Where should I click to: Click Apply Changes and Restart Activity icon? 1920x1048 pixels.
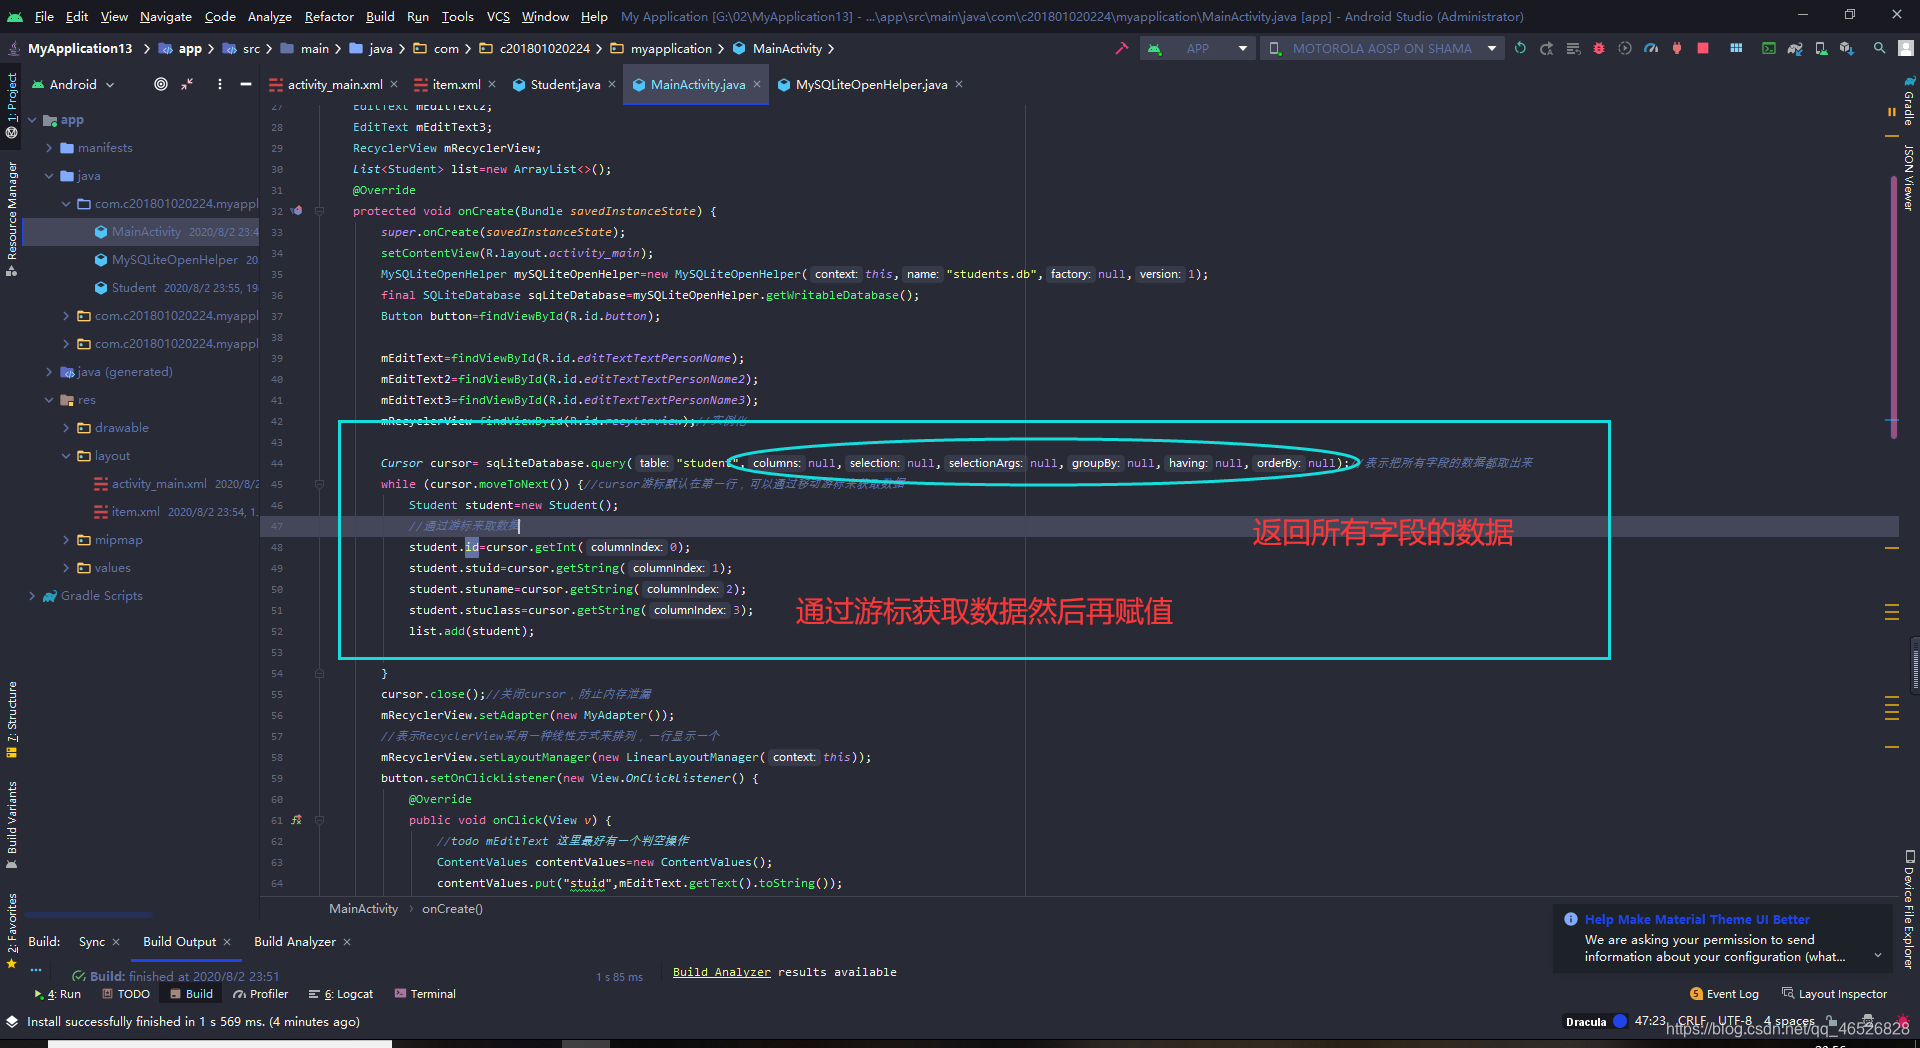[x=1546, y=48]
